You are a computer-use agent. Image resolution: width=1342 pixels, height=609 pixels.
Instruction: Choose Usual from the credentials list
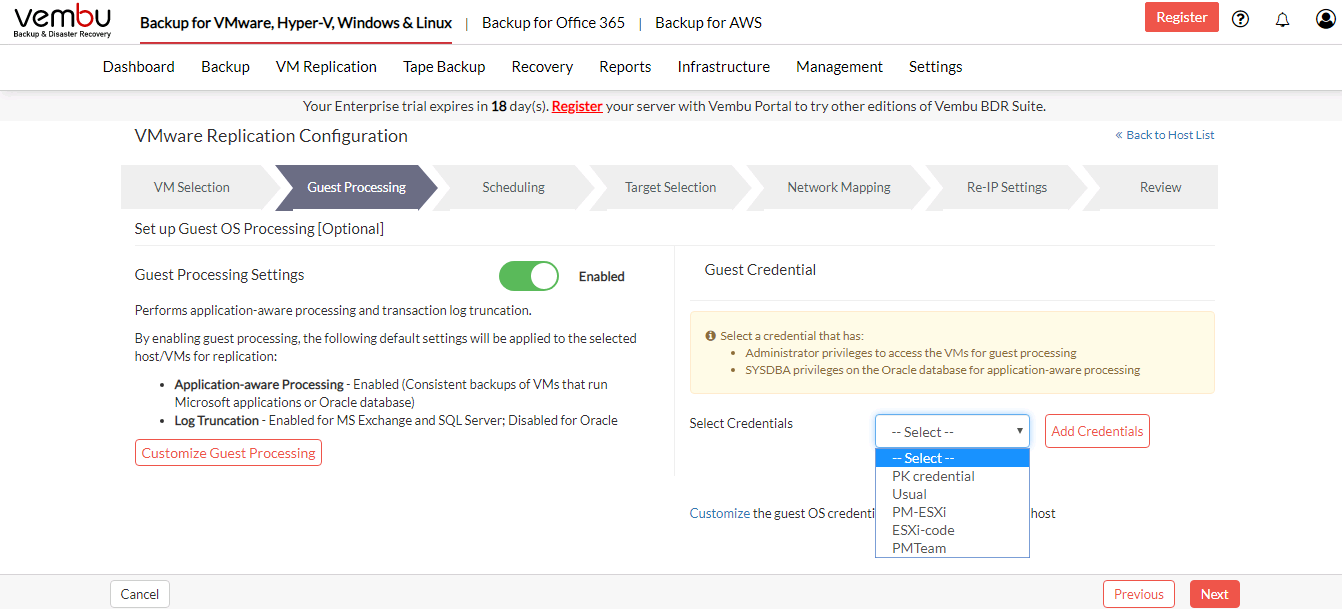952,494
